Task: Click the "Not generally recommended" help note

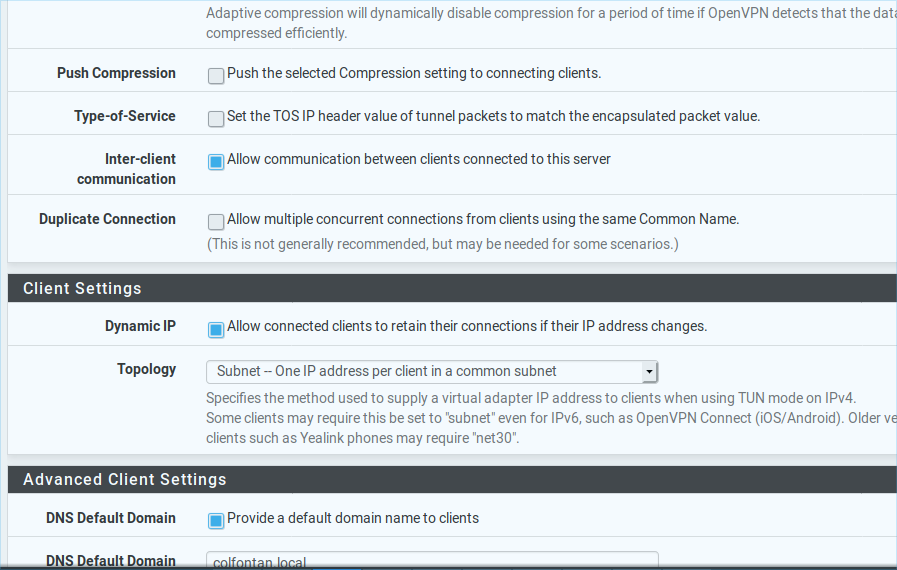Action: pos(442,244)
